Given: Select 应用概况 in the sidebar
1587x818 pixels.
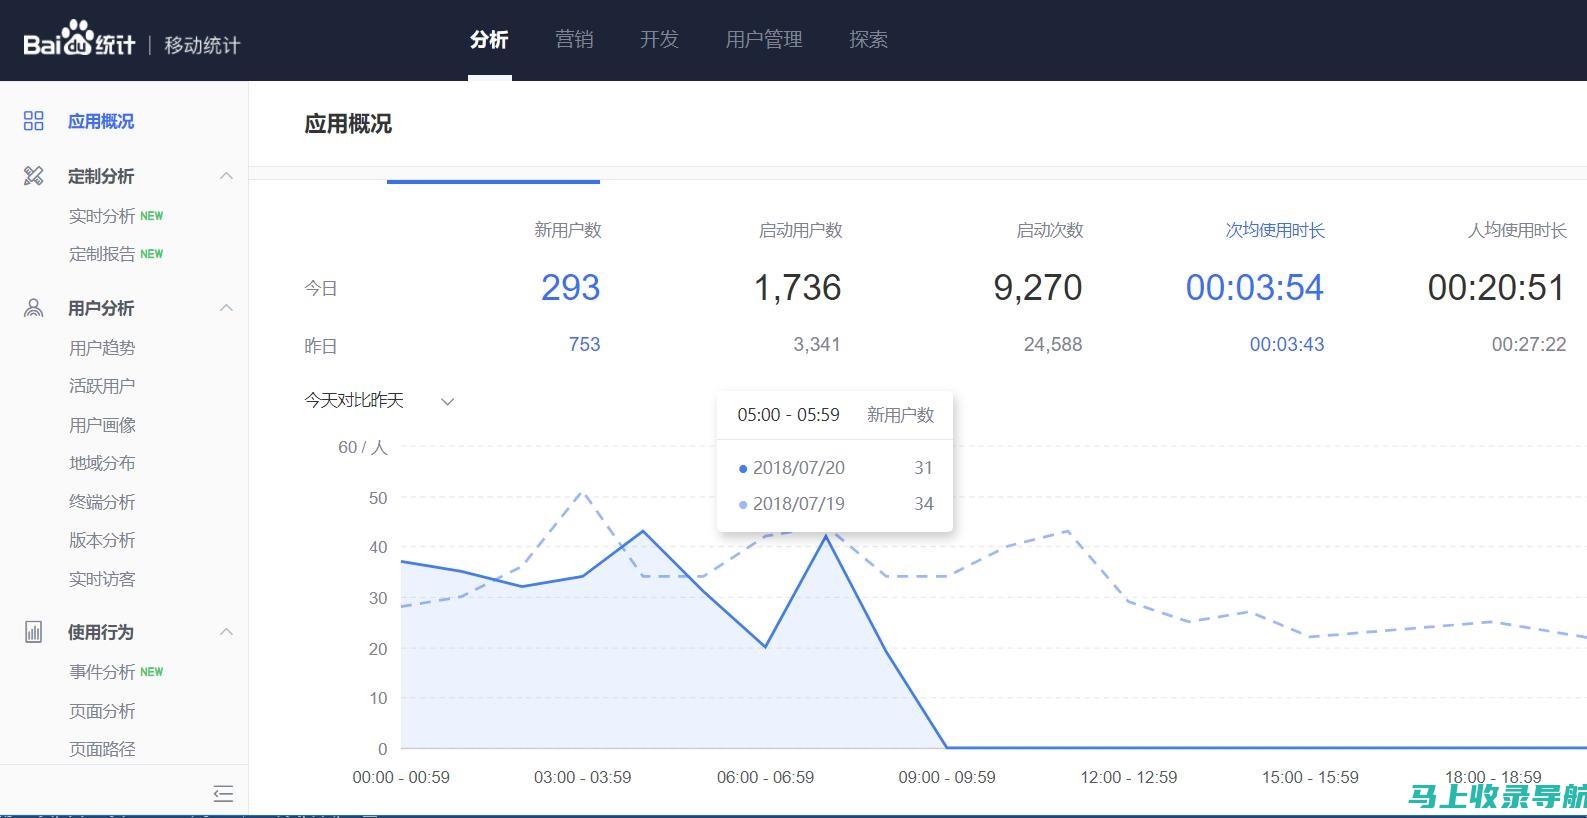Looking at the screenshot, I should coord(101,121).
